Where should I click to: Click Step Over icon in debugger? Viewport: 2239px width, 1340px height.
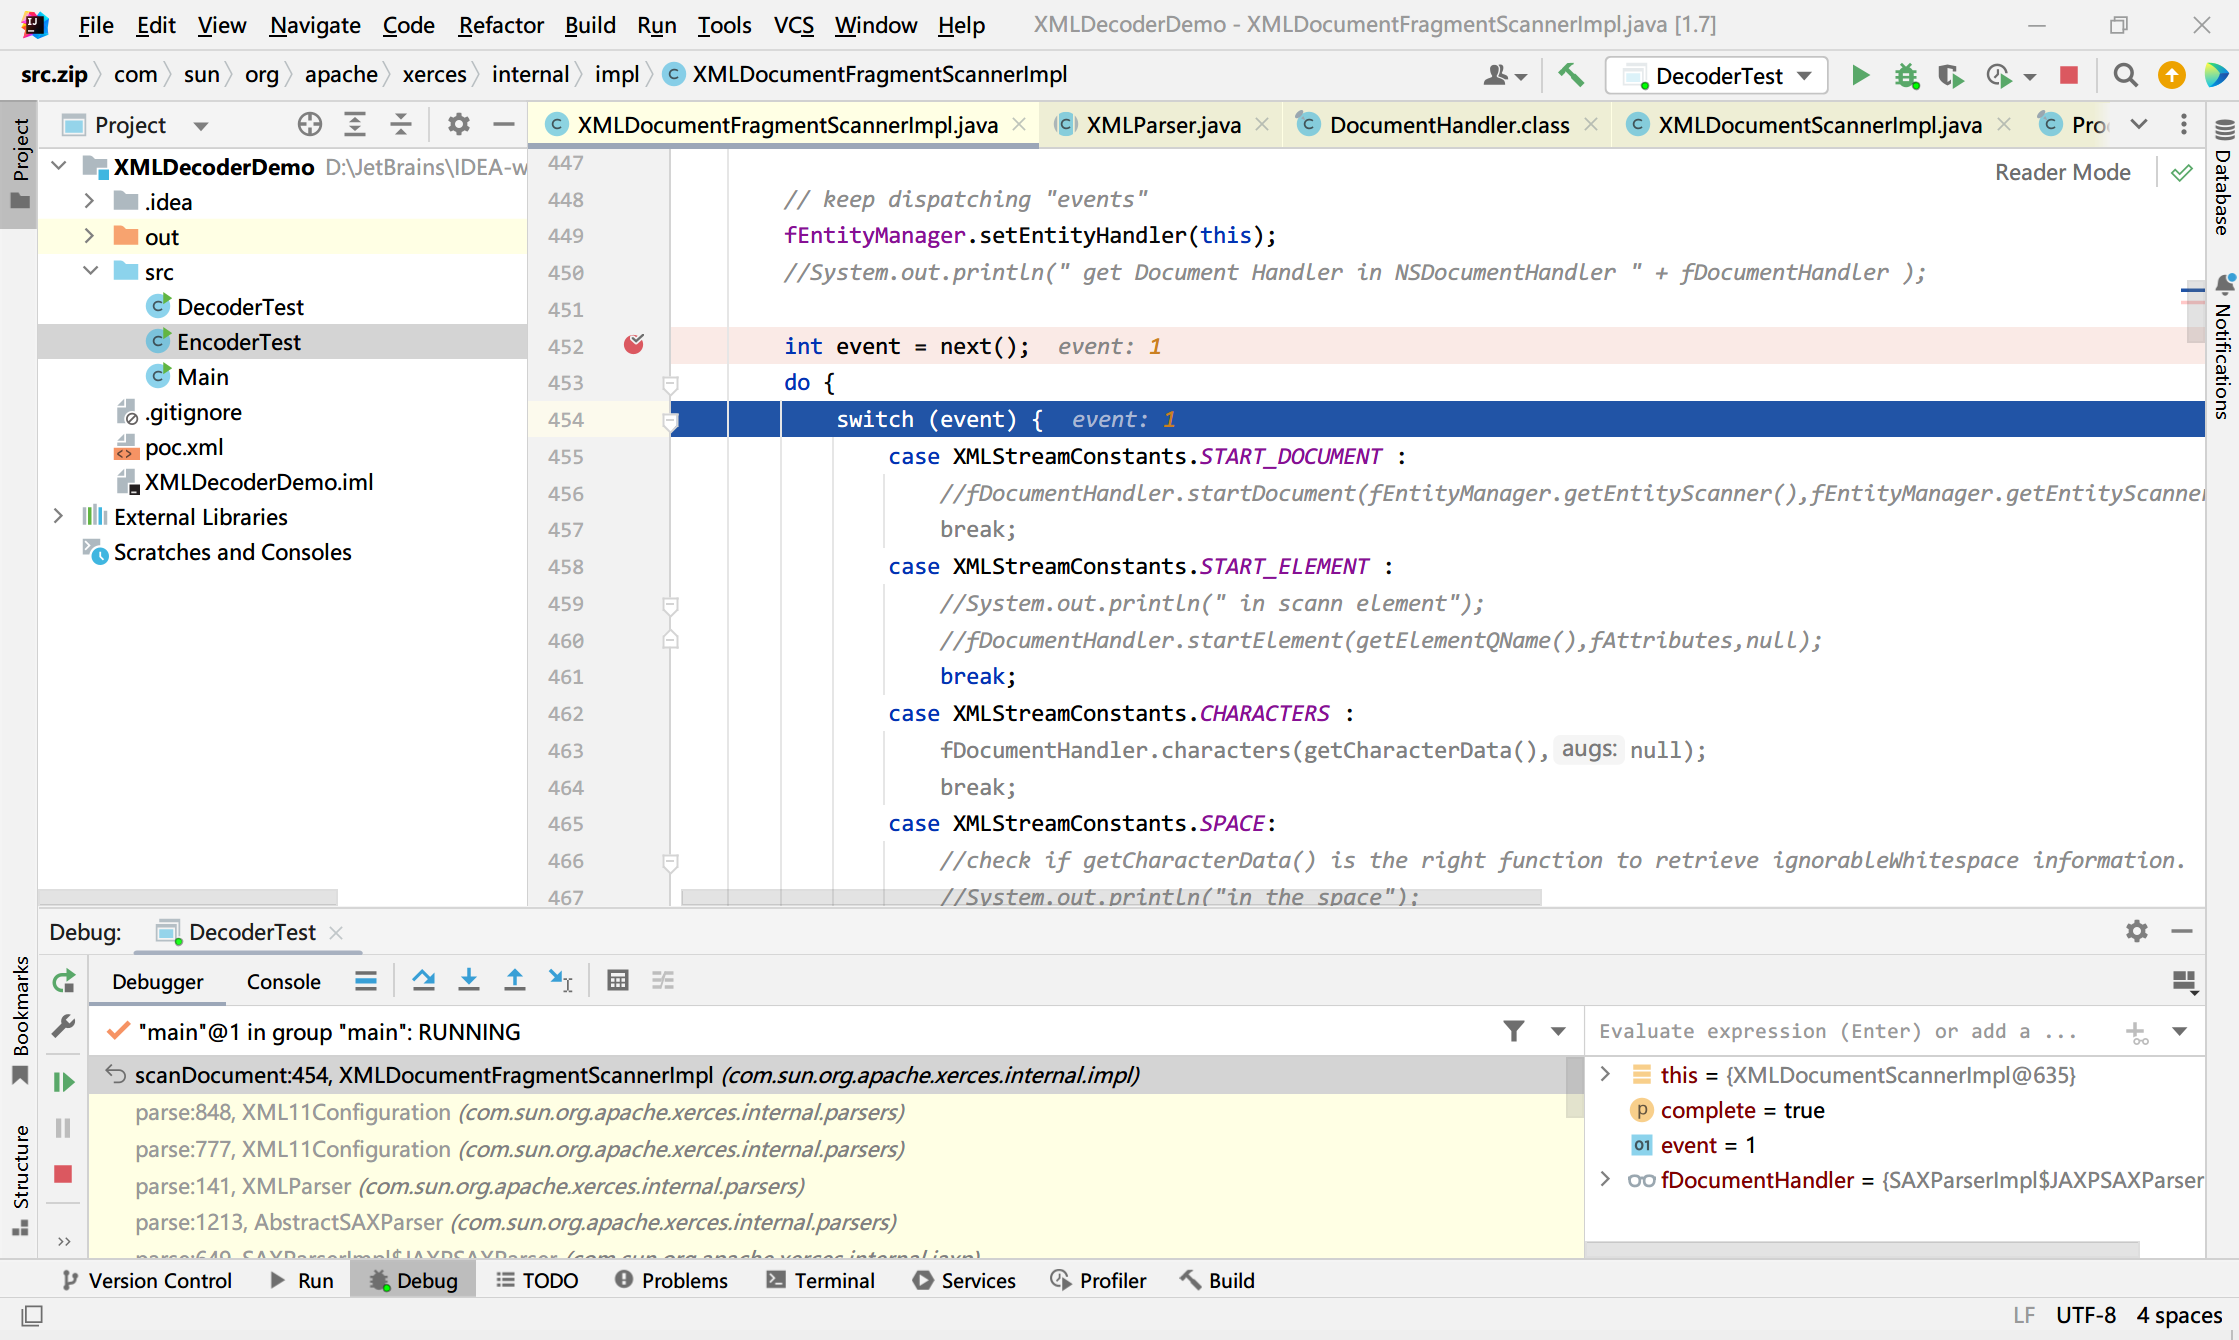423,981
